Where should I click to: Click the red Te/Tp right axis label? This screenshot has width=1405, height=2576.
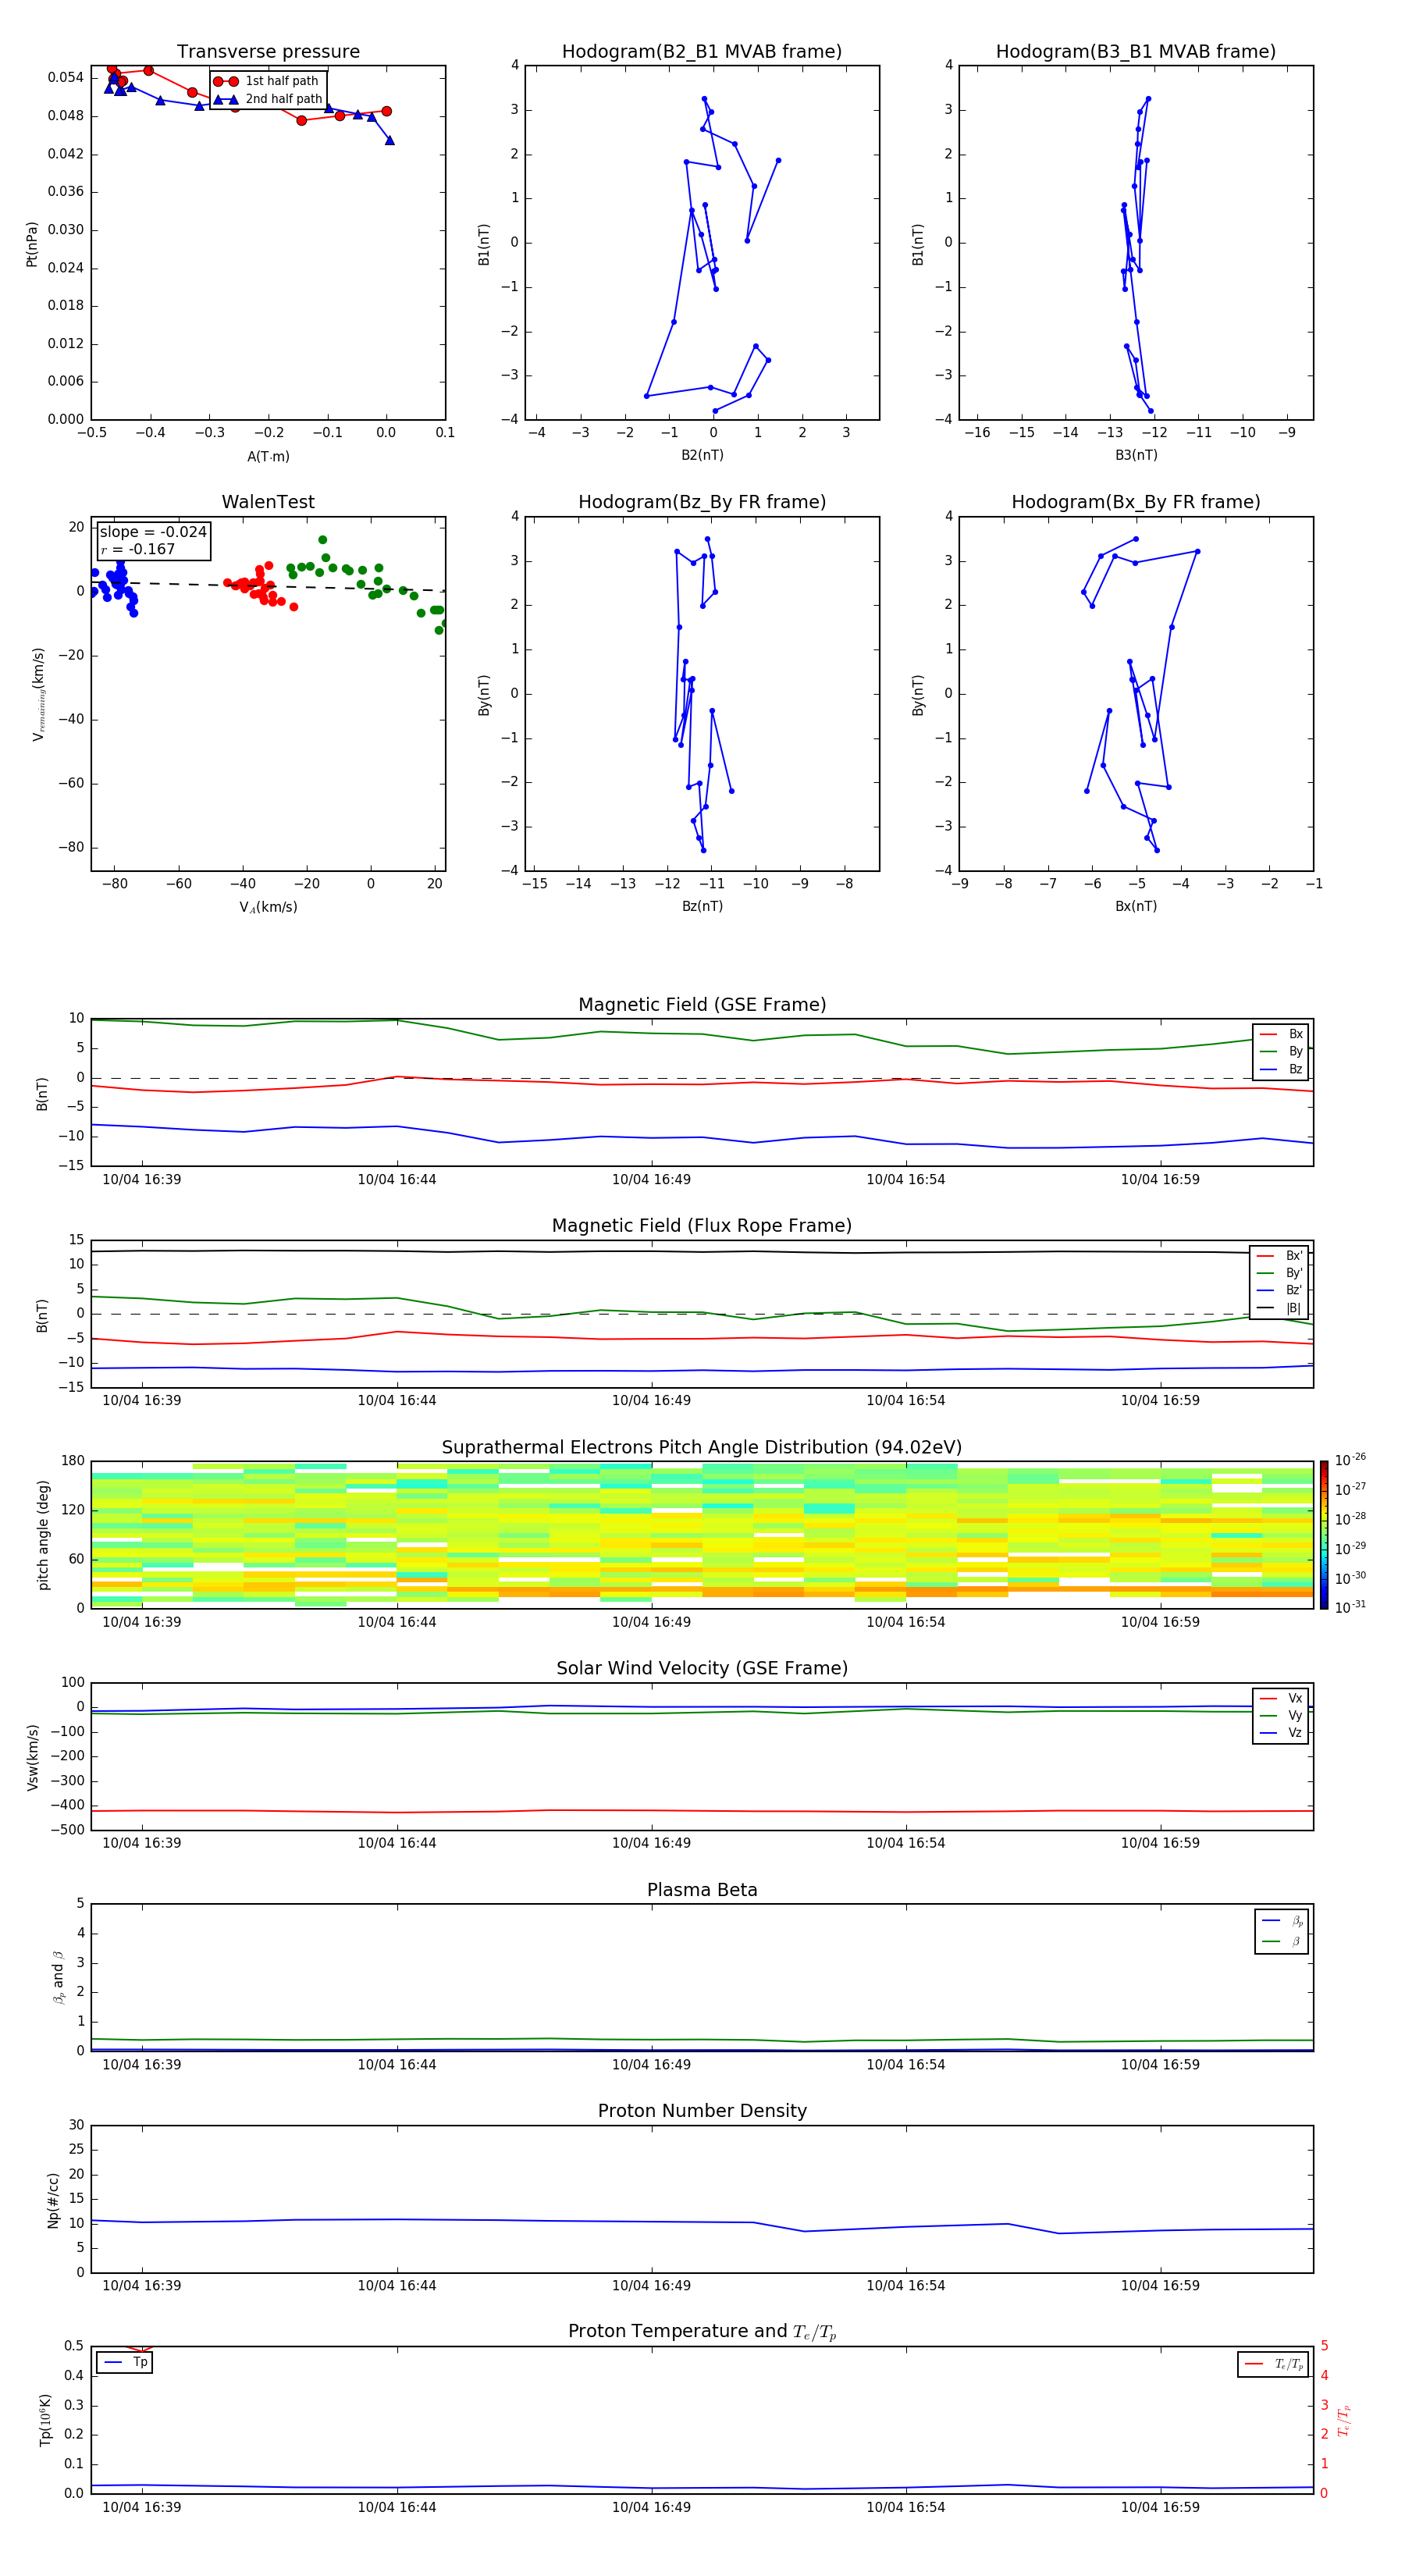coord(1344,2420)
